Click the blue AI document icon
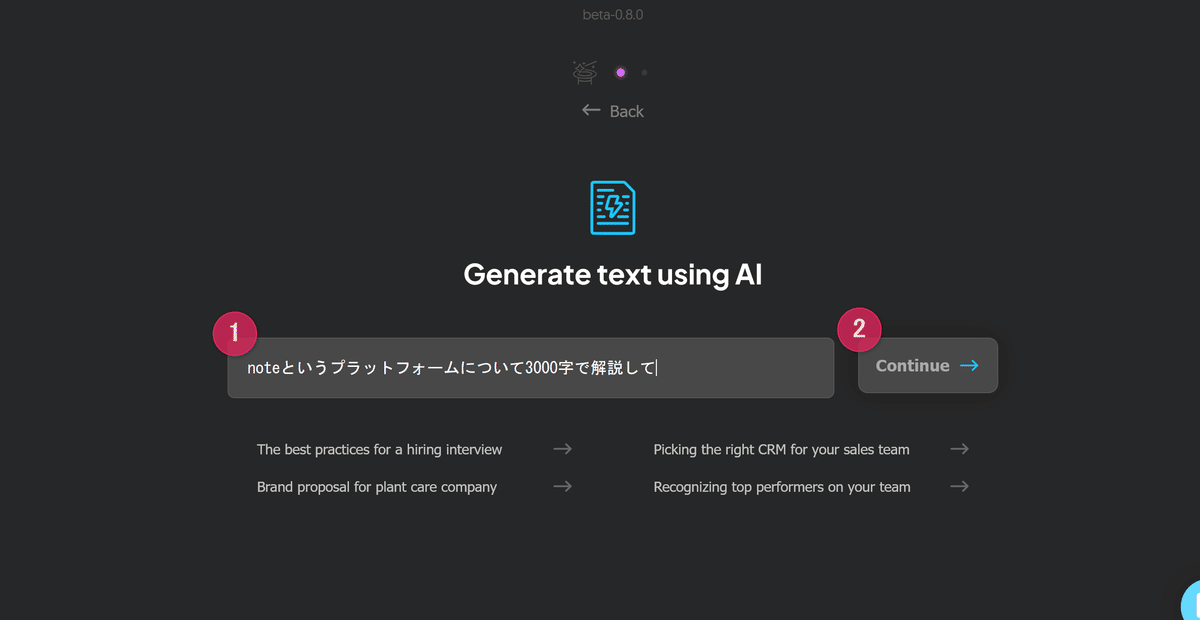 [613, 208]
